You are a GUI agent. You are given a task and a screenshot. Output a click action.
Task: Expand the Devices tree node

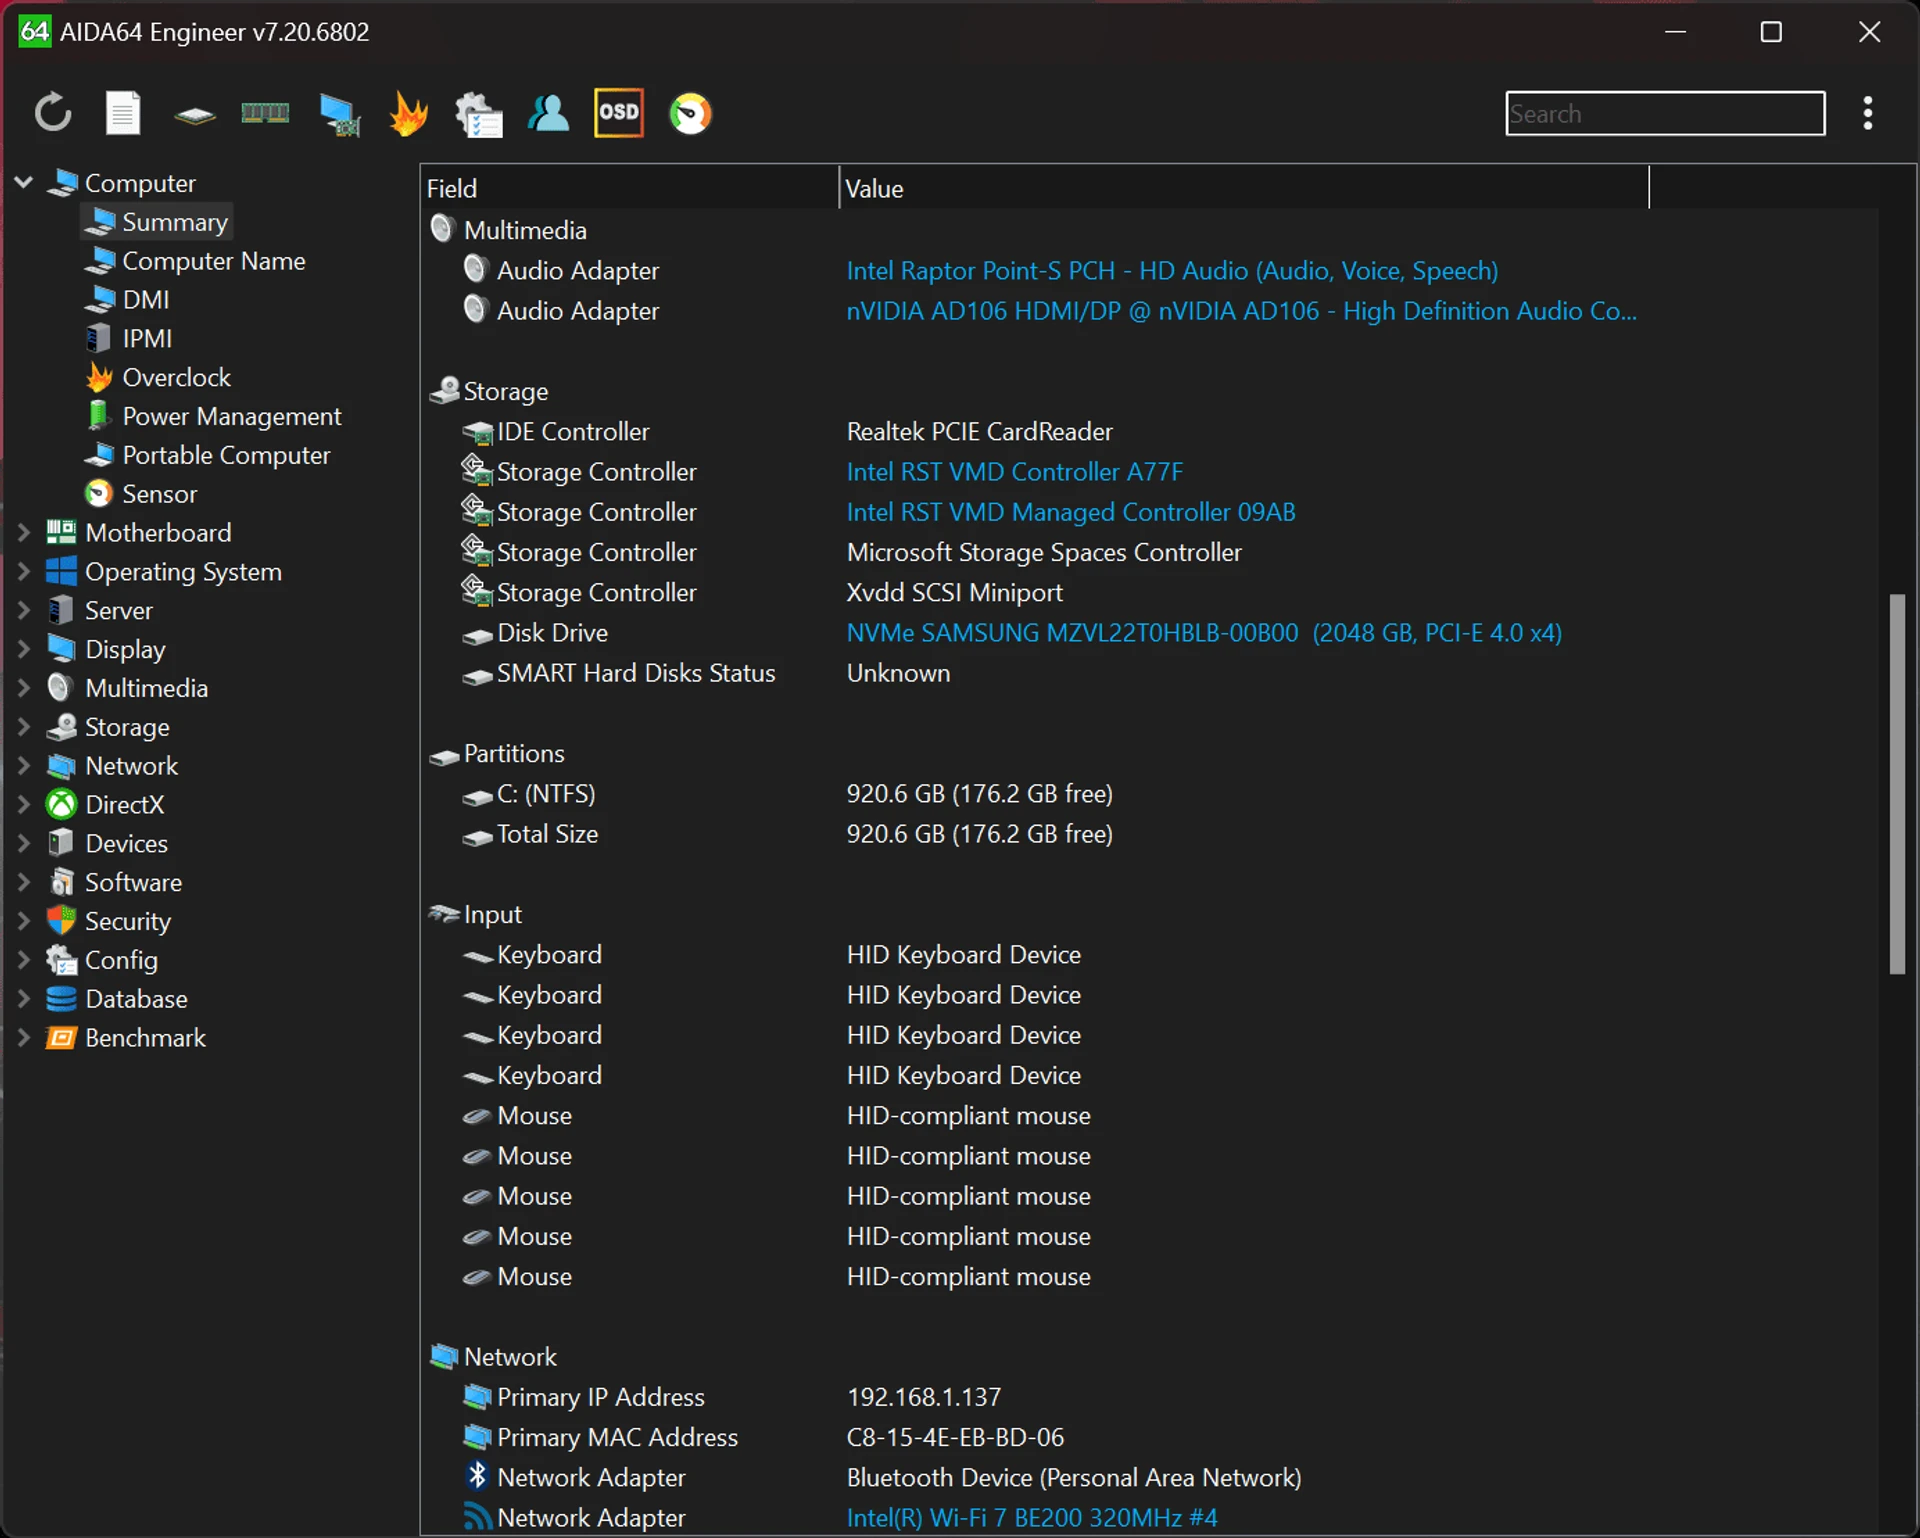coord(24,844)
